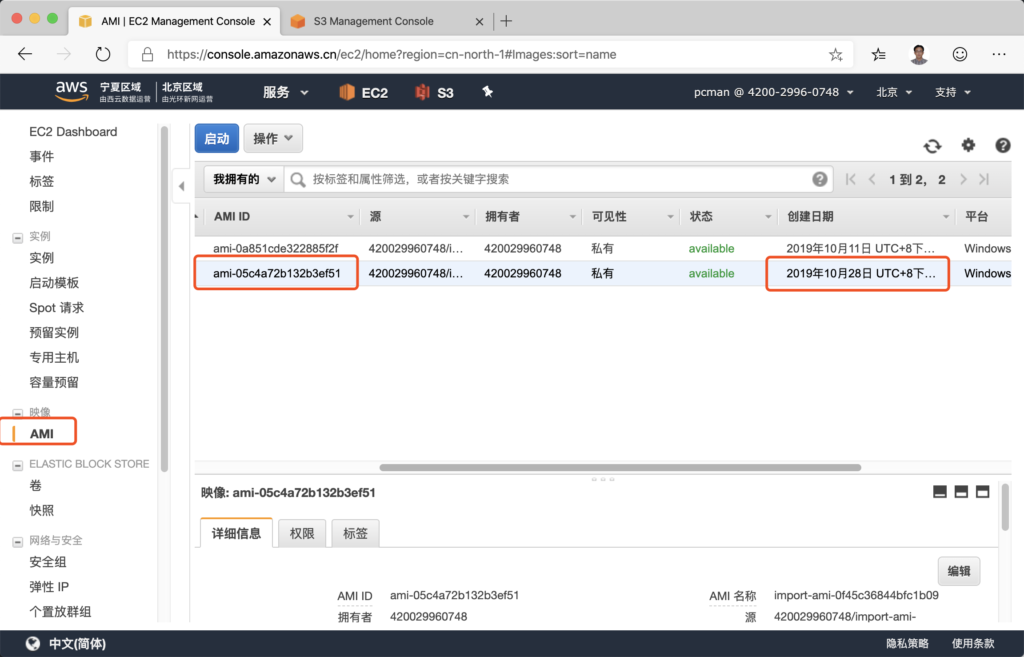Click the 编辑 edit button
Image resolution: width=1024 pixels, height=657 pixels.
click(958, 571)
